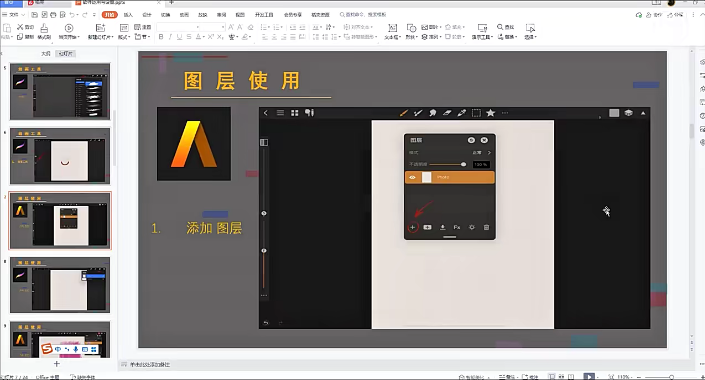This screenshot has width=705, height=380.
Task: Open the slide layout dropdown
Action: [x=124, y=37]
